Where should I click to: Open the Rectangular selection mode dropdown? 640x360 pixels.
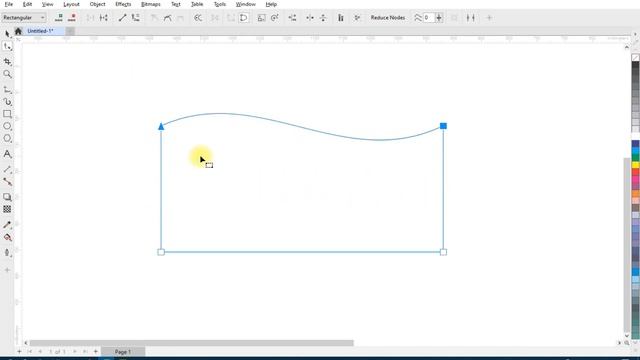tap(24, 18)
